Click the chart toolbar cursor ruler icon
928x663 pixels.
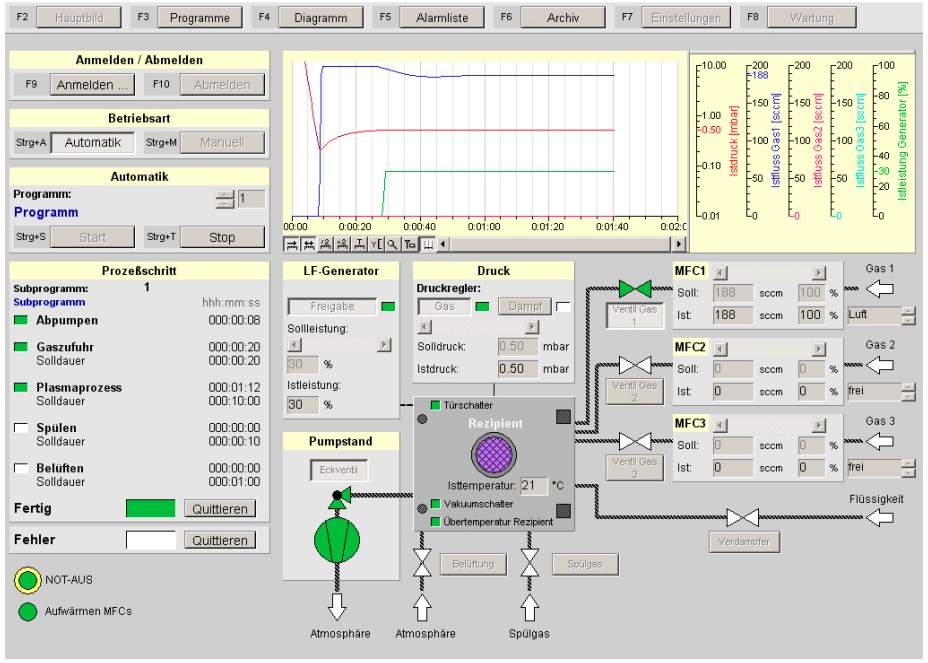[427, 244]
